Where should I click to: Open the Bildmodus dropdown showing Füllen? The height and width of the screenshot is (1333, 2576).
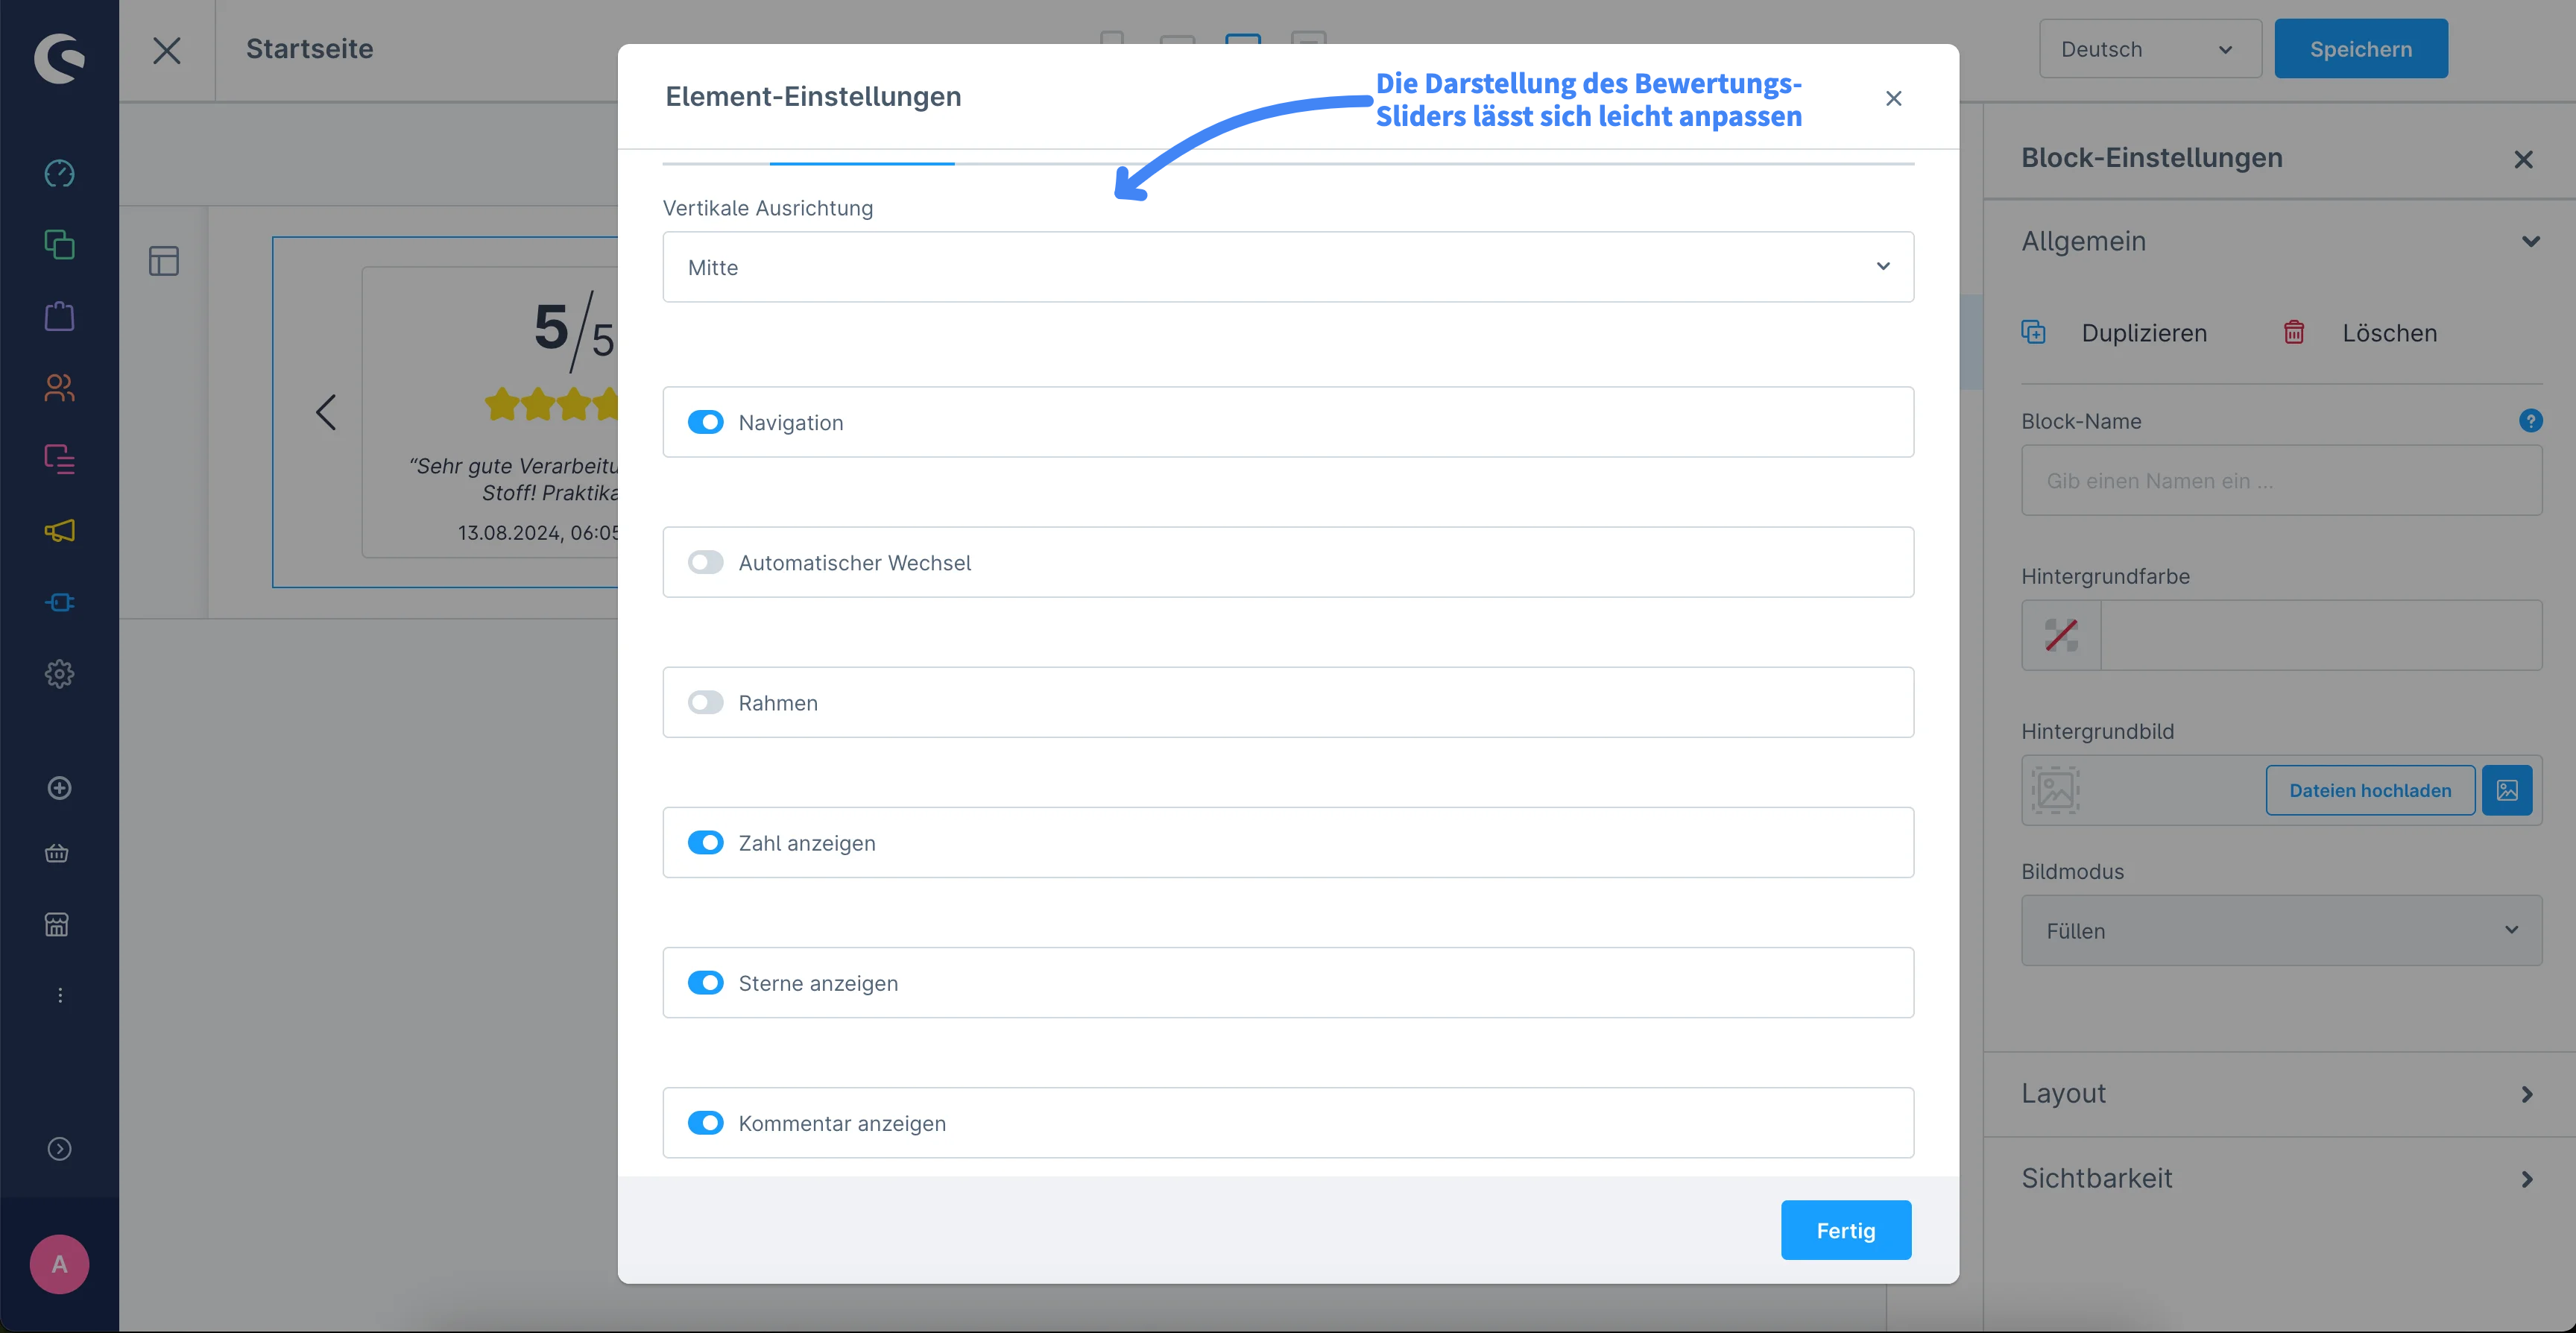2281,930
